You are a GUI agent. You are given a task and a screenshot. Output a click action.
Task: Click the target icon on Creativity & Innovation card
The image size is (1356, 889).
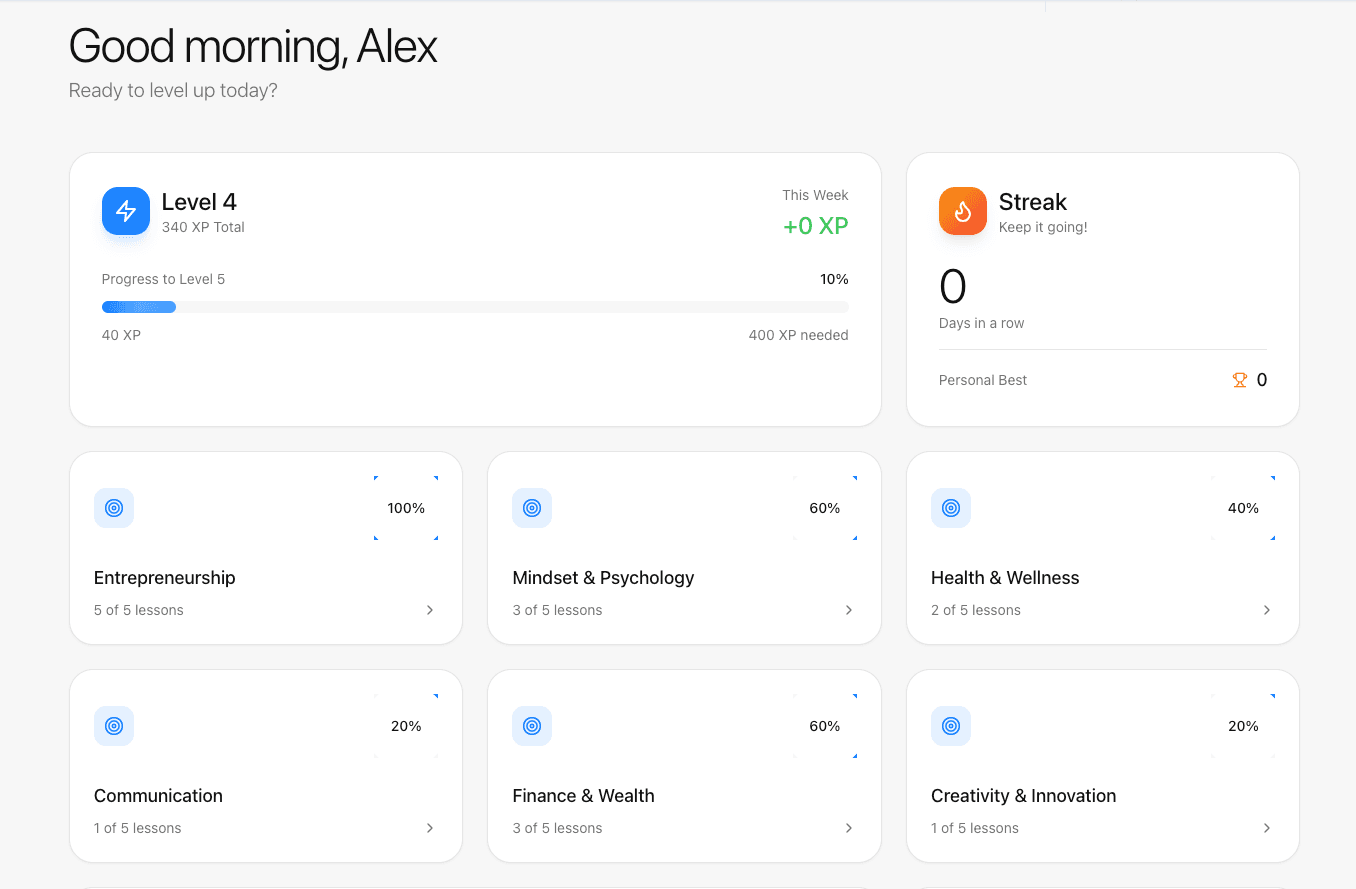[951, 726]
